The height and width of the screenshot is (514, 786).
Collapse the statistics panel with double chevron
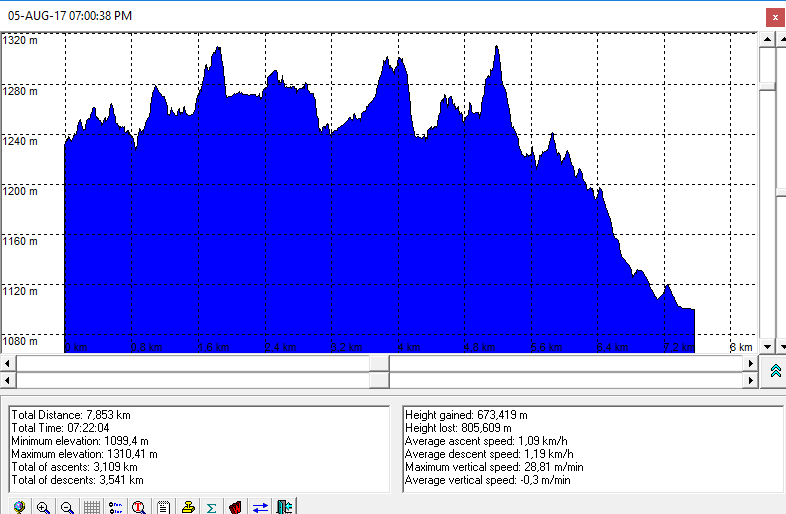776,371
